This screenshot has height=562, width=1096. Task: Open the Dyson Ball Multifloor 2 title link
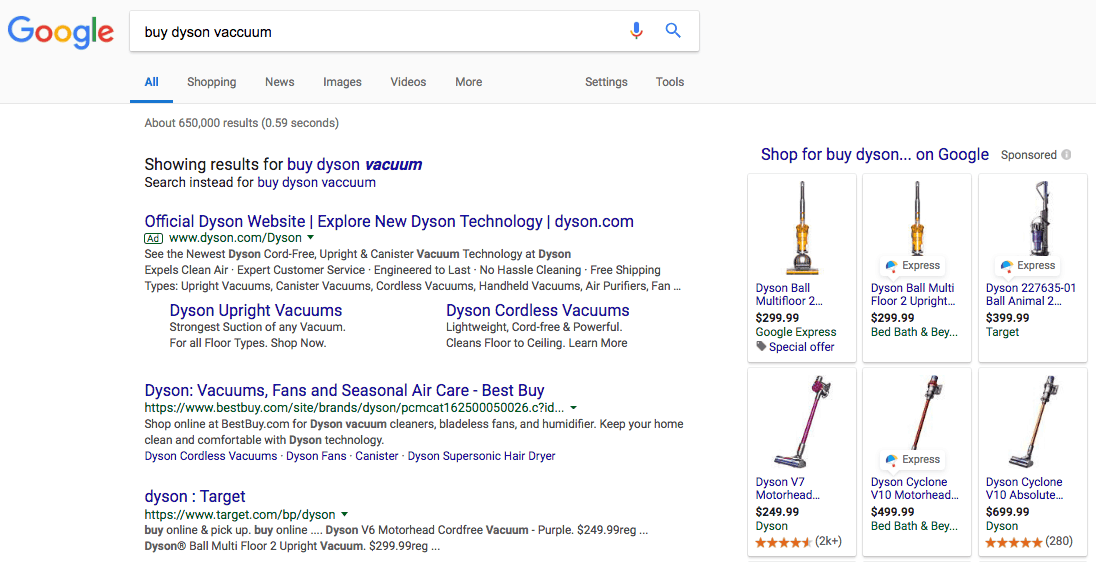point(789,294)
